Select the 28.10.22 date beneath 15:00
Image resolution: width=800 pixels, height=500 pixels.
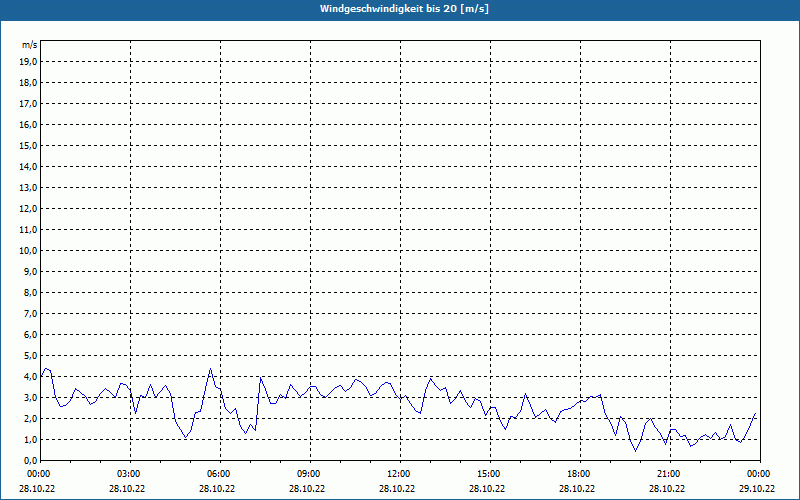487,488
